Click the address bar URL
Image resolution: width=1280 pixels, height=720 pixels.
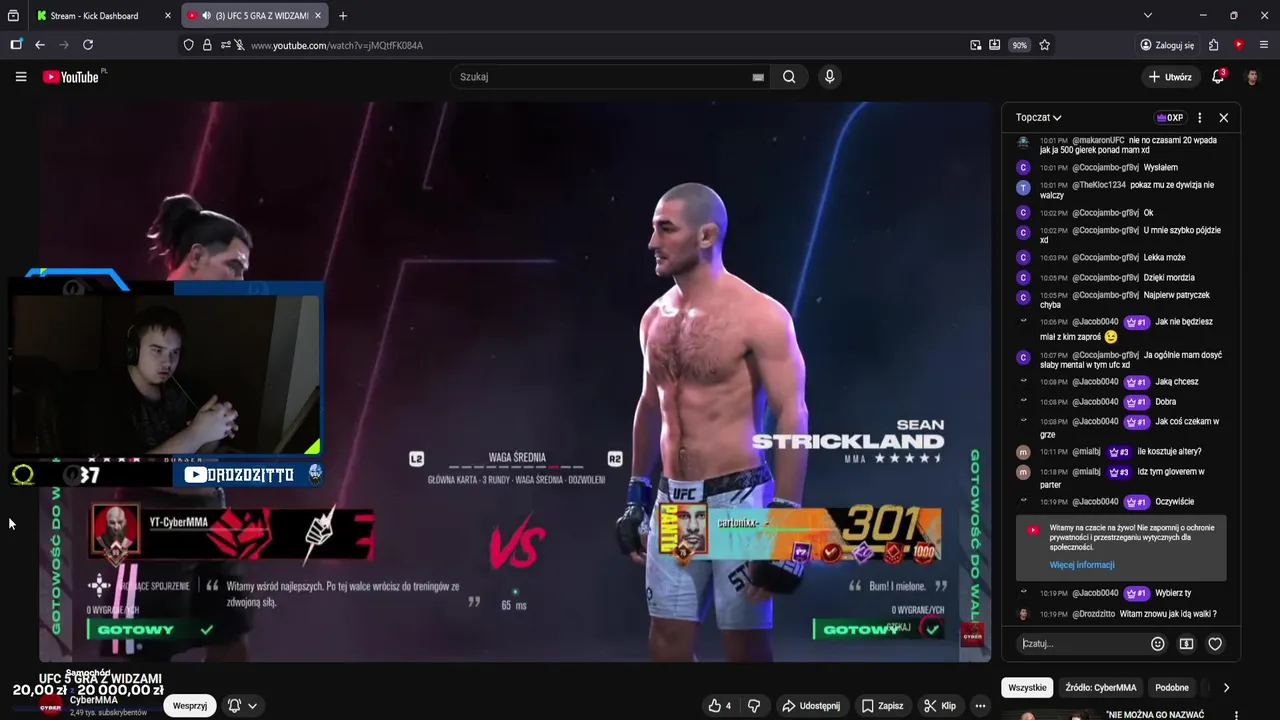(x=337, y=45)
